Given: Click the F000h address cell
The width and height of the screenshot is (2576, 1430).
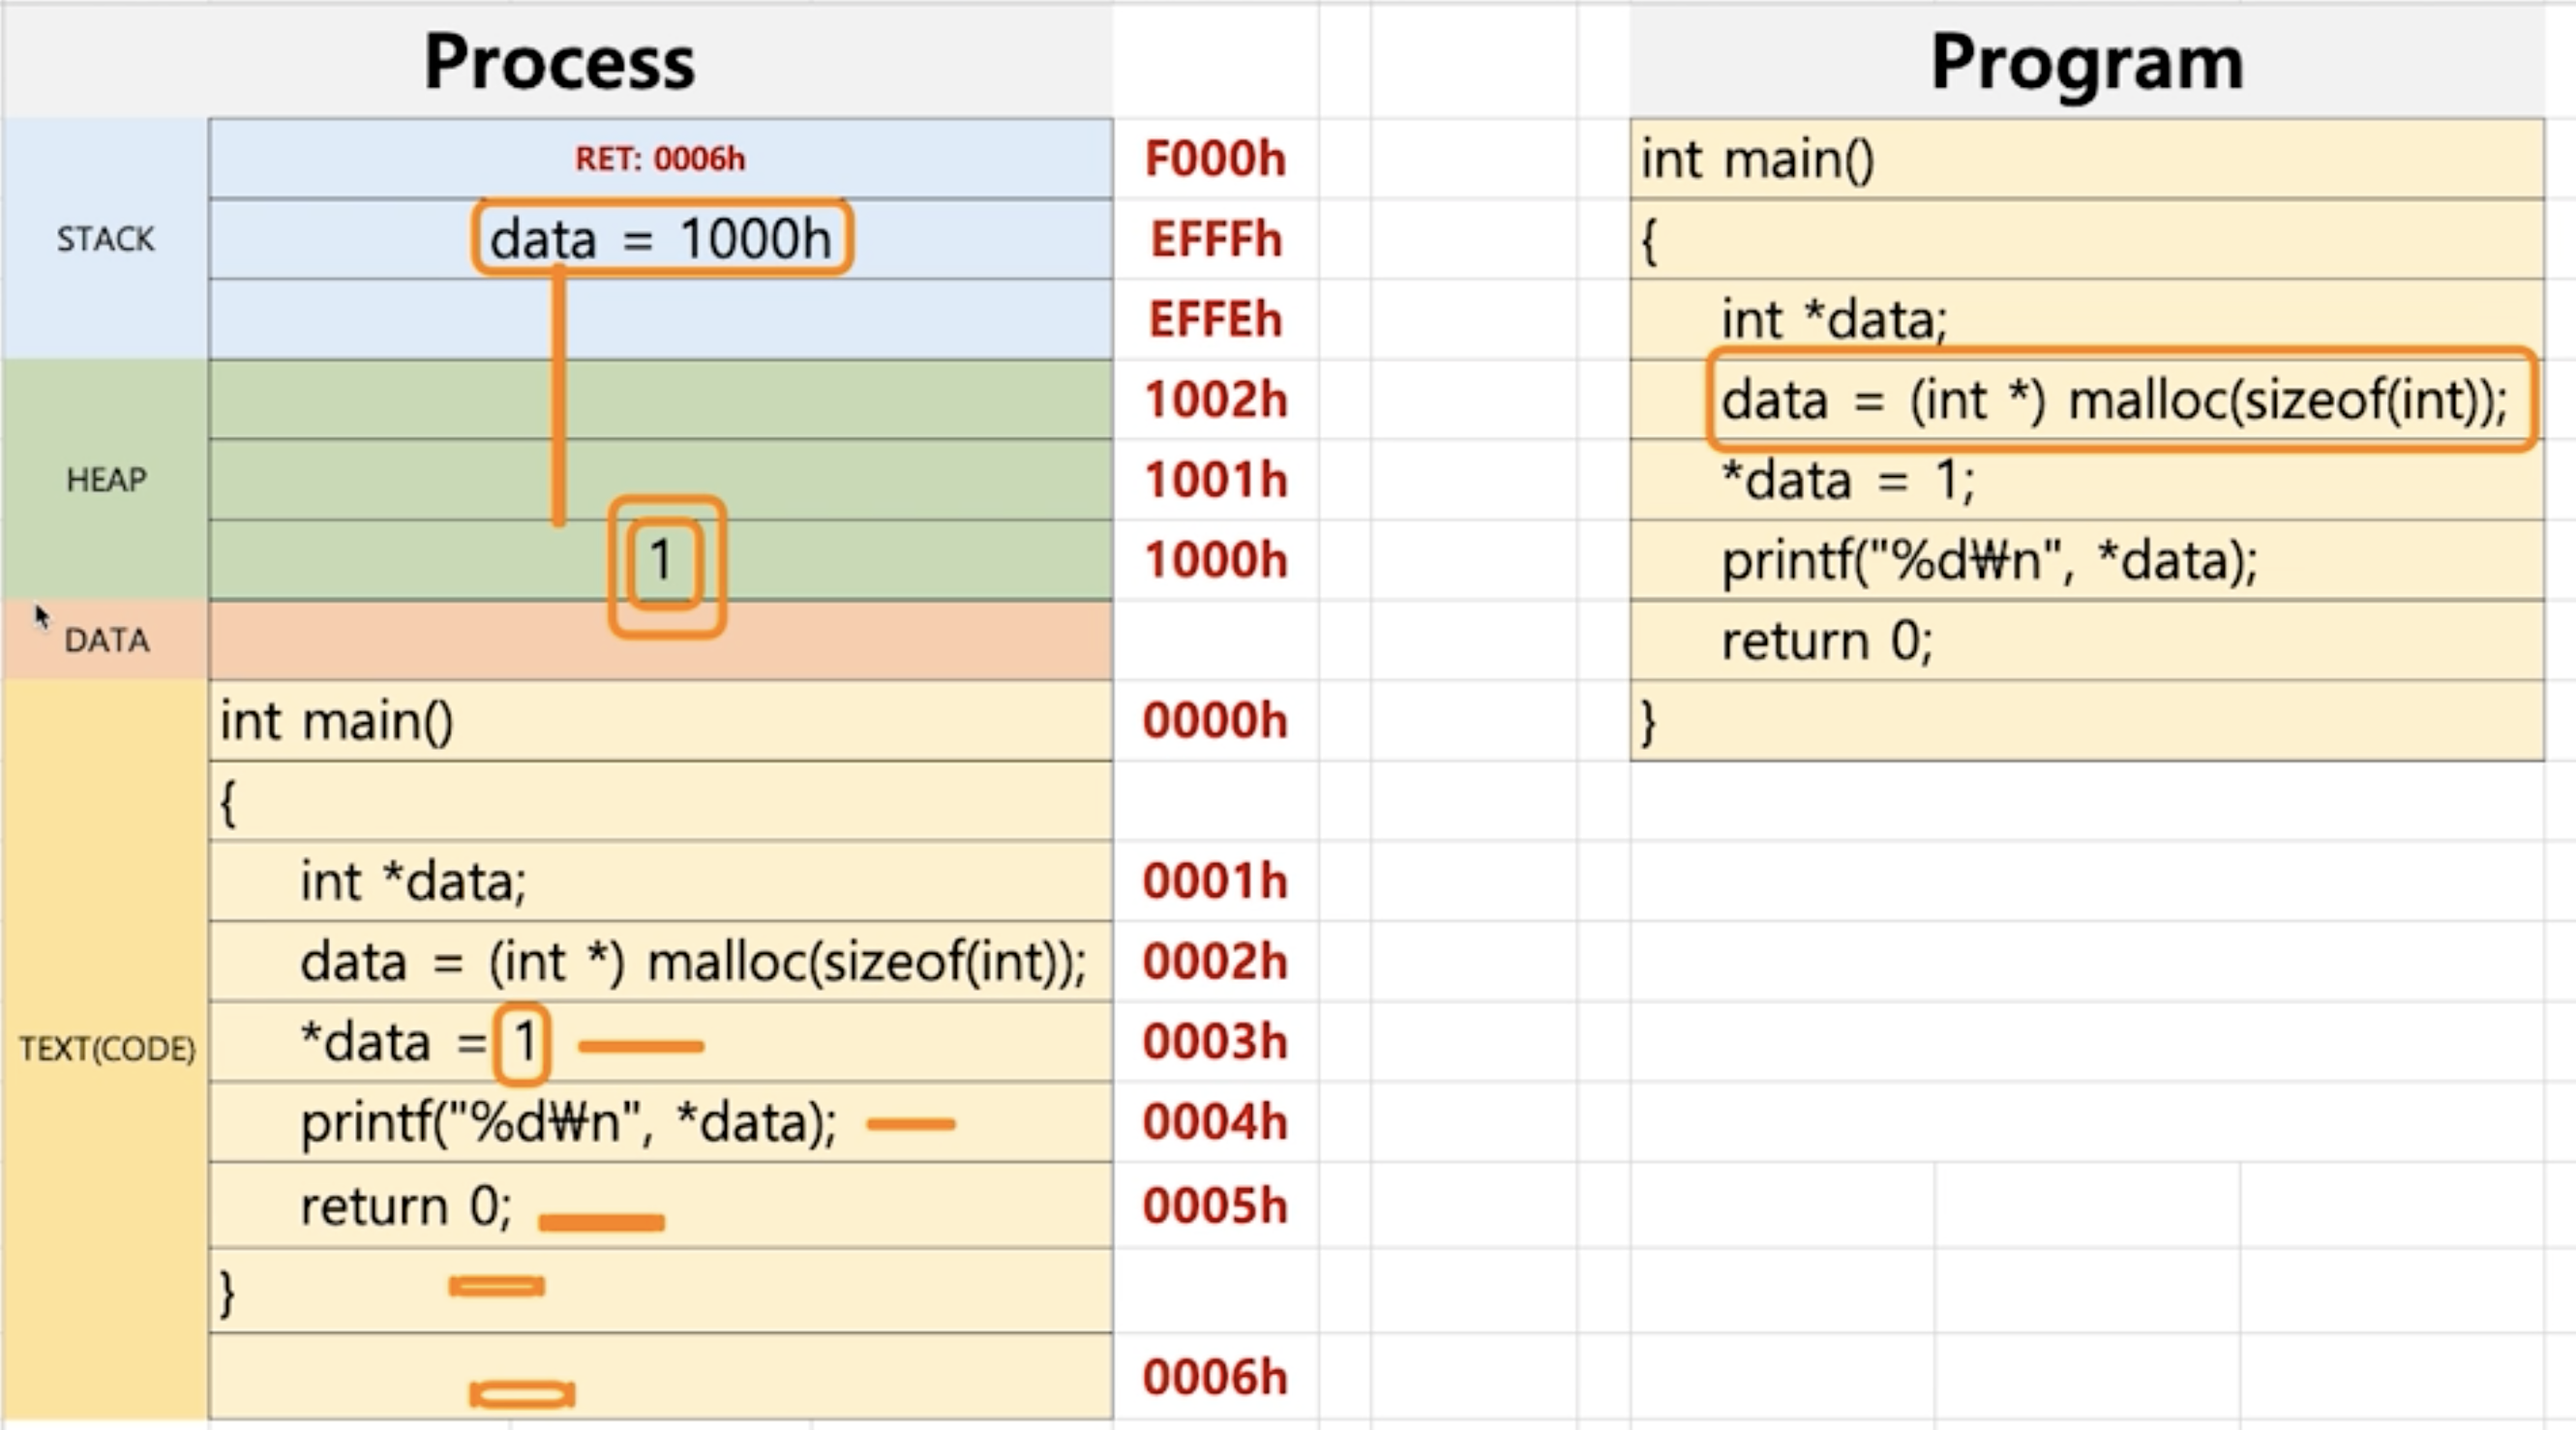Looking at the screenshot, I should 1215,158.
